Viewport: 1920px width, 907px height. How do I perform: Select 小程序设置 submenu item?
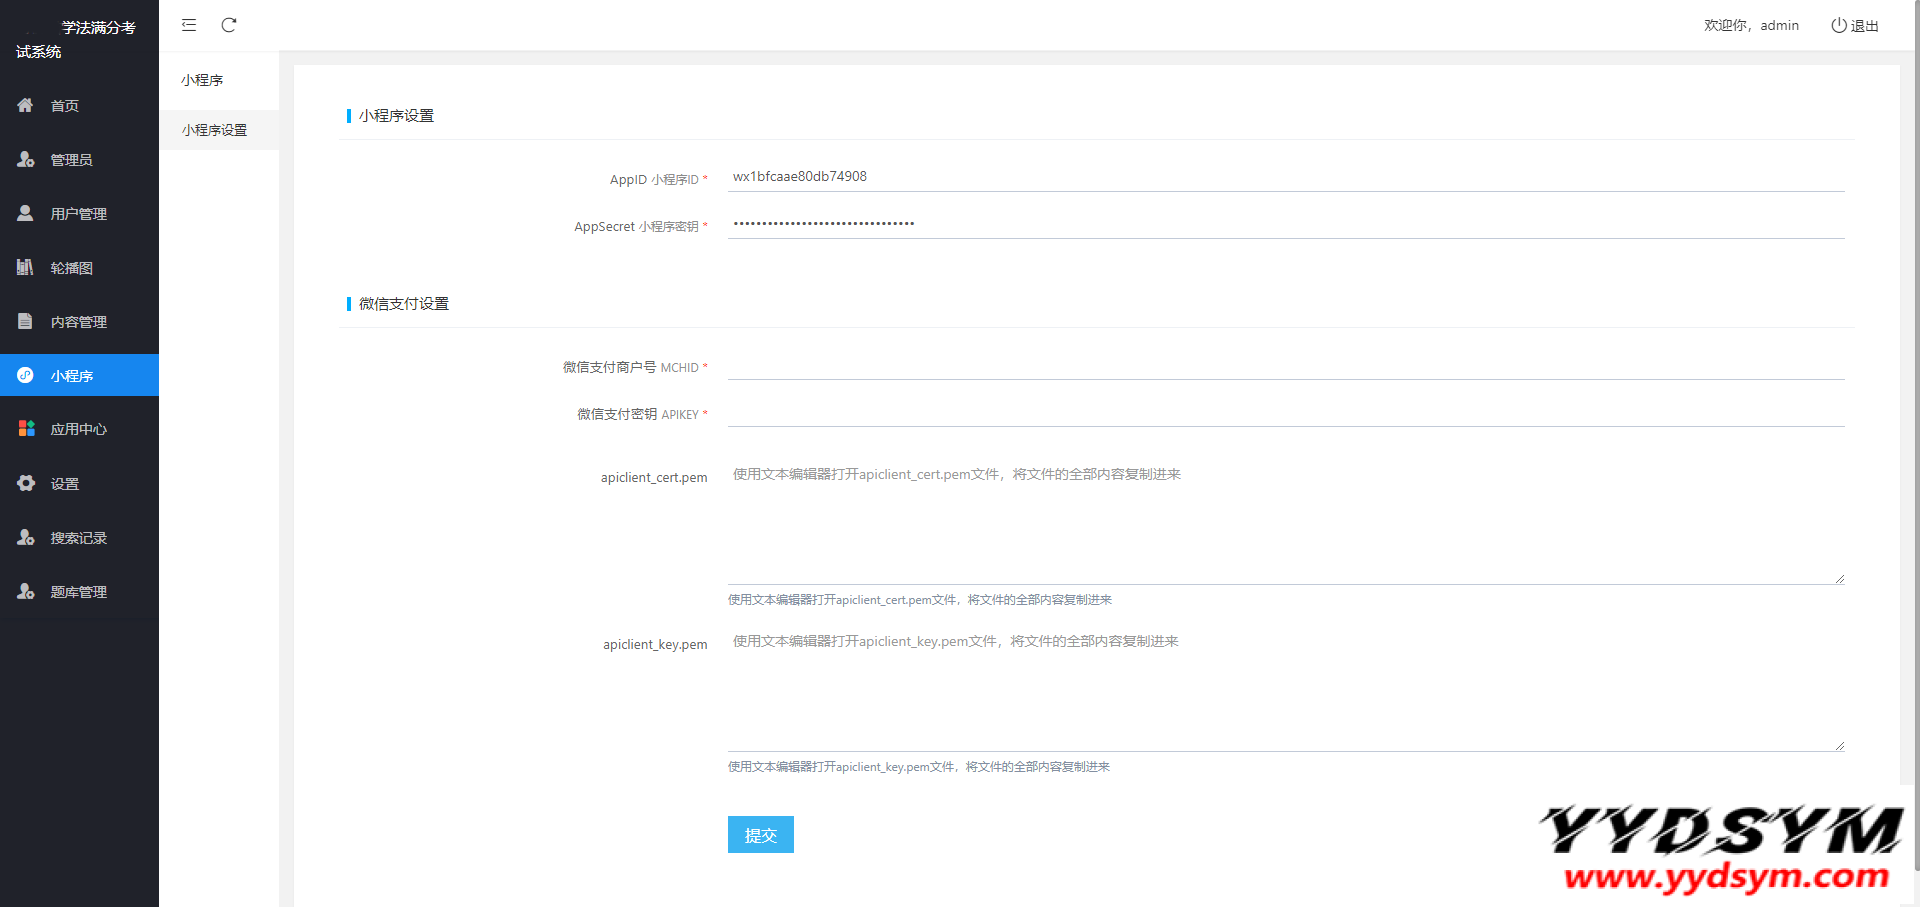pyautogui.click(x=215, y=130)
